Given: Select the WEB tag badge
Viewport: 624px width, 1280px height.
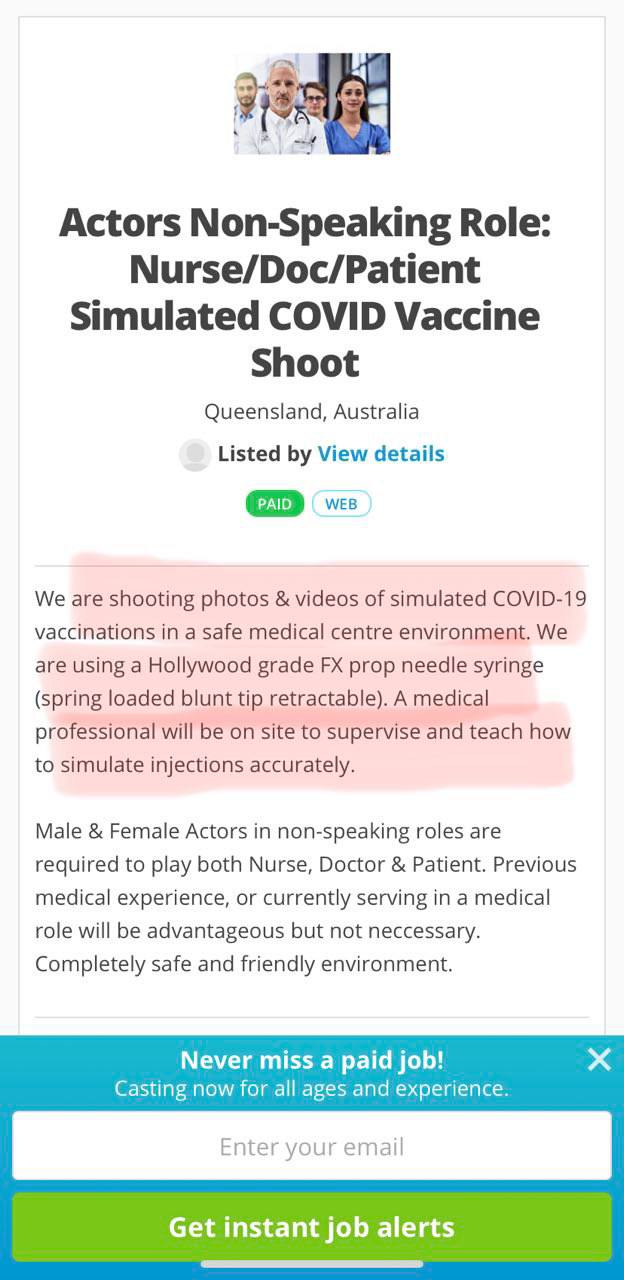Looking at the screenshot, I should (341, 503).
